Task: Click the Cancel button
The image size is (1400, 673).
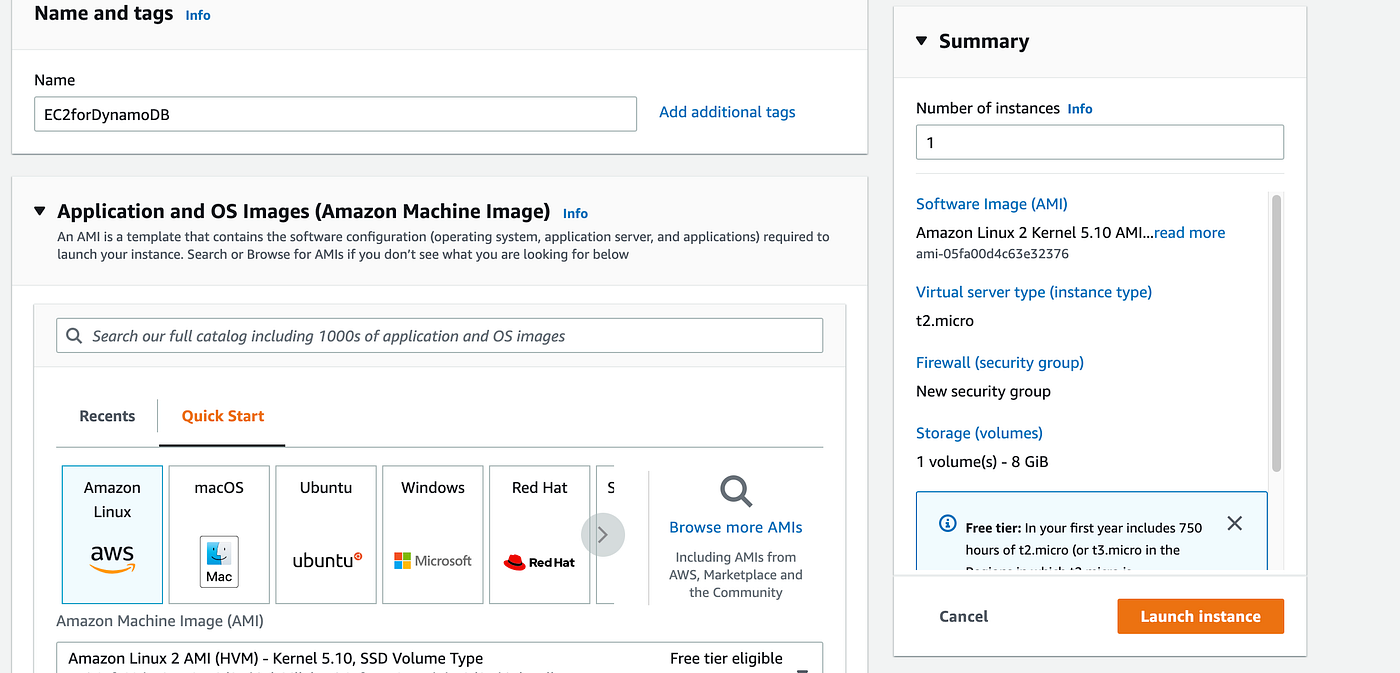Action: tap(964, 616)
